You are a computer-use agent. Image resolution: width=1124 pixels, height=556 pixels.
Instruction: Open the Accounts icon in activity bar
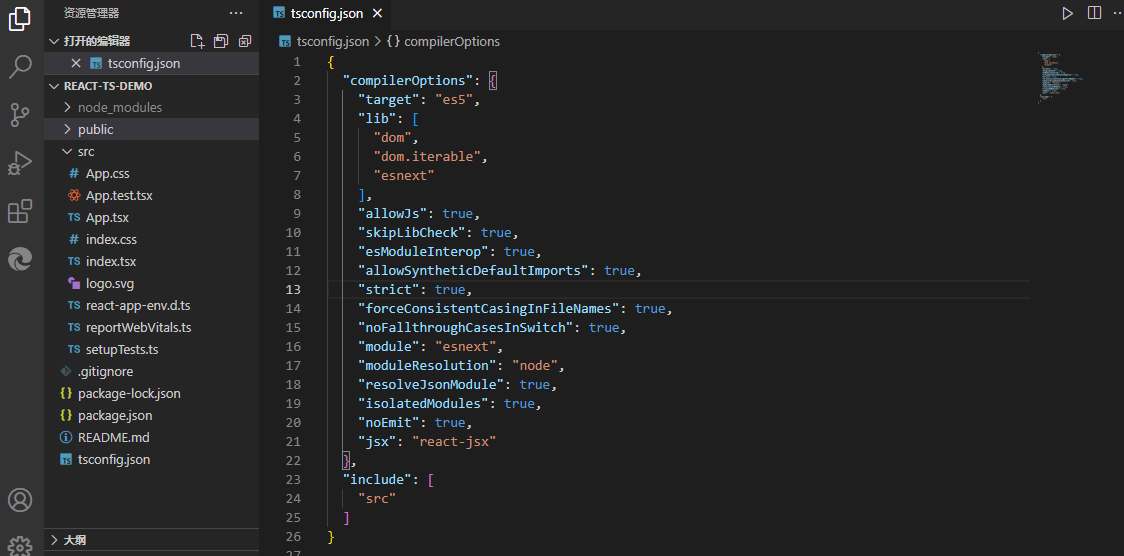20,499
